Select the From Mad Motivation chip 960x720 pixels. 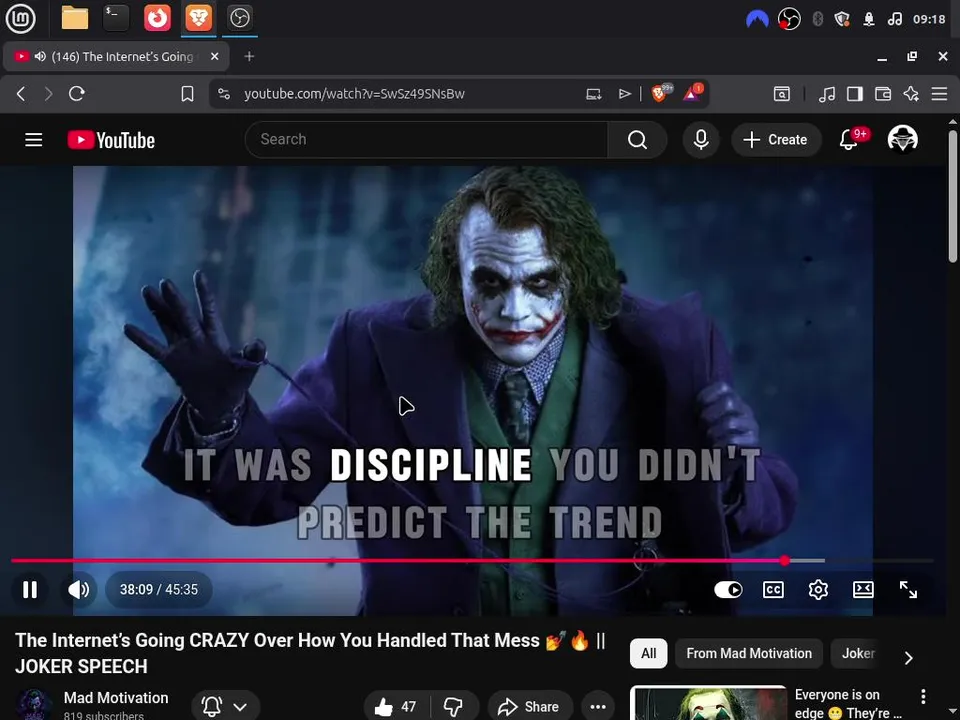(749, 653)
